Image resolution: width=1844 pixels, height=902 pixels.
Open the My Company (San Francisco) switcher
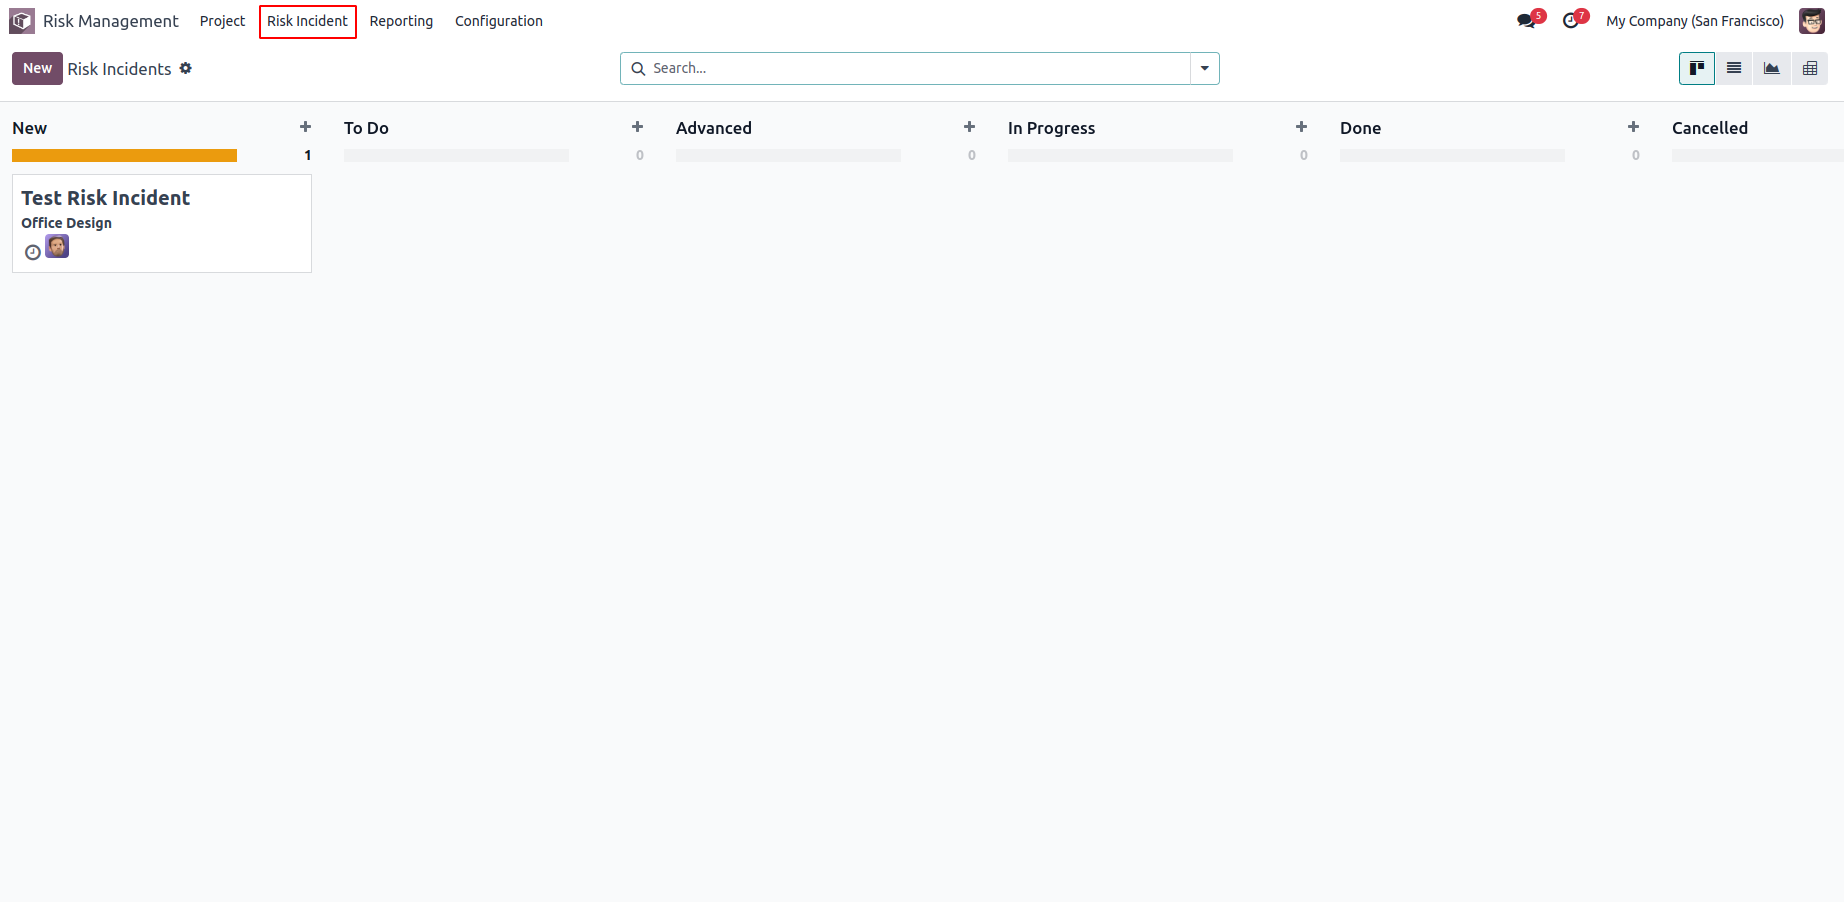(1695, 21)
